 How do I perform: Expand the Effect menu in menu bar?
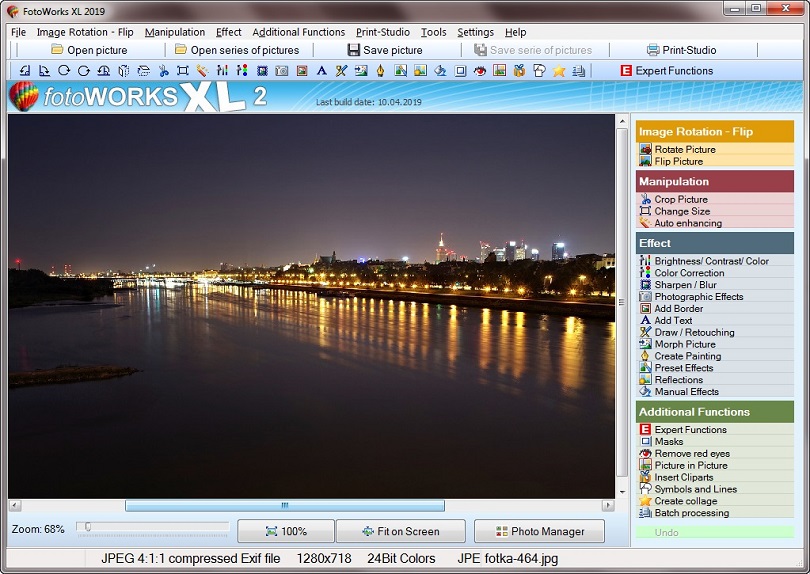[x=228, y=32]
